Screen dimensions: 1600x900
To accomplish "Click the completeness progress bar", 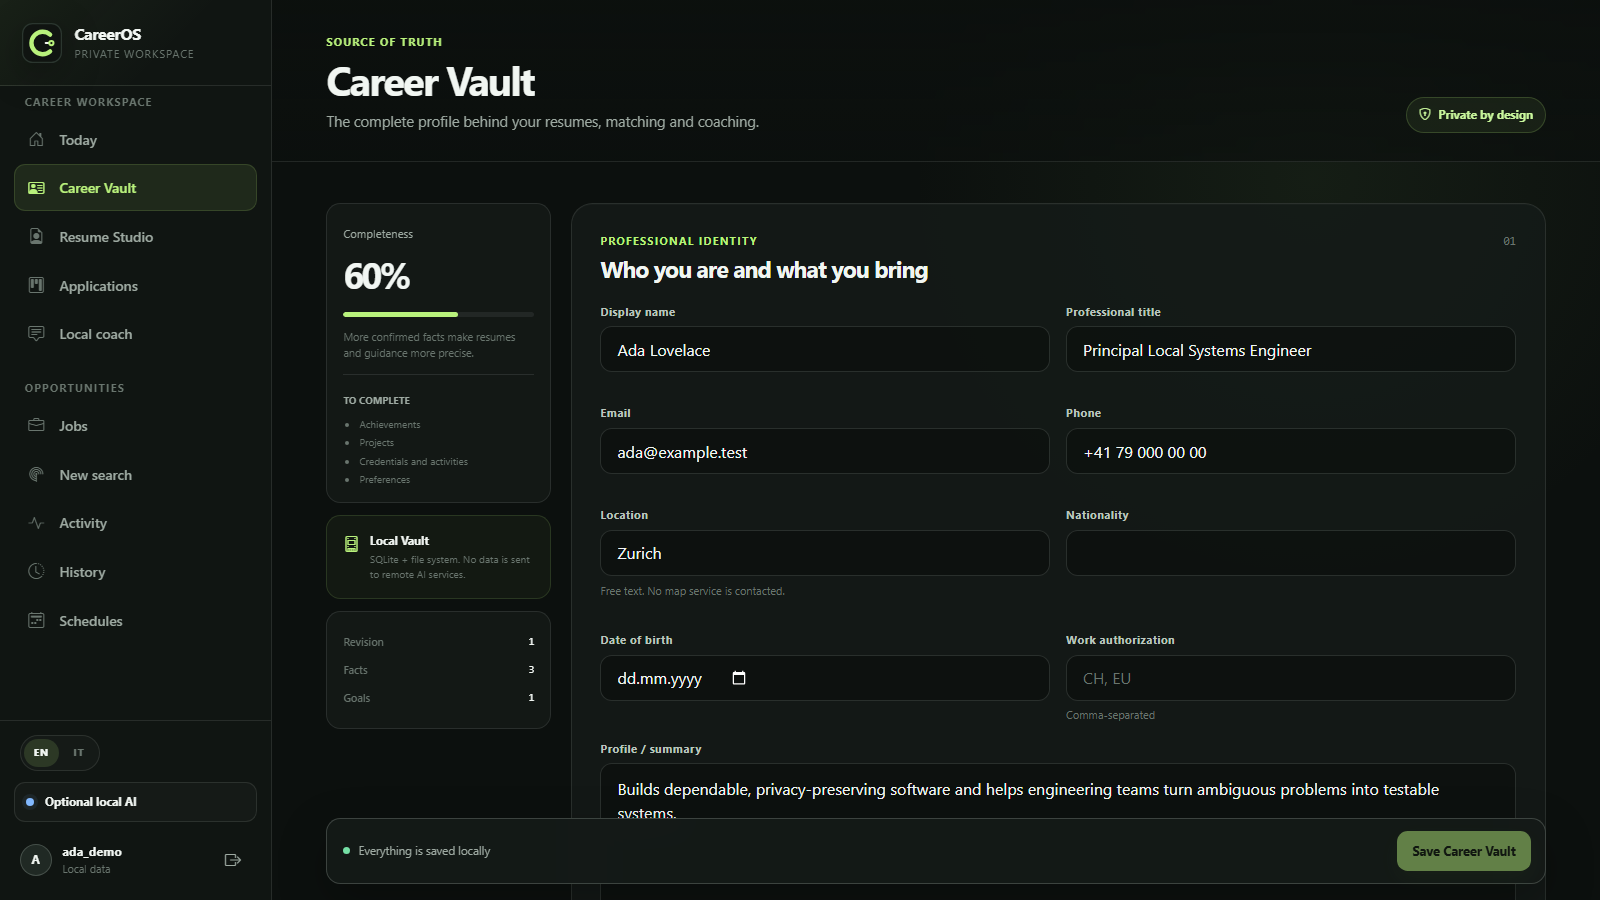I will coord(438,314).
